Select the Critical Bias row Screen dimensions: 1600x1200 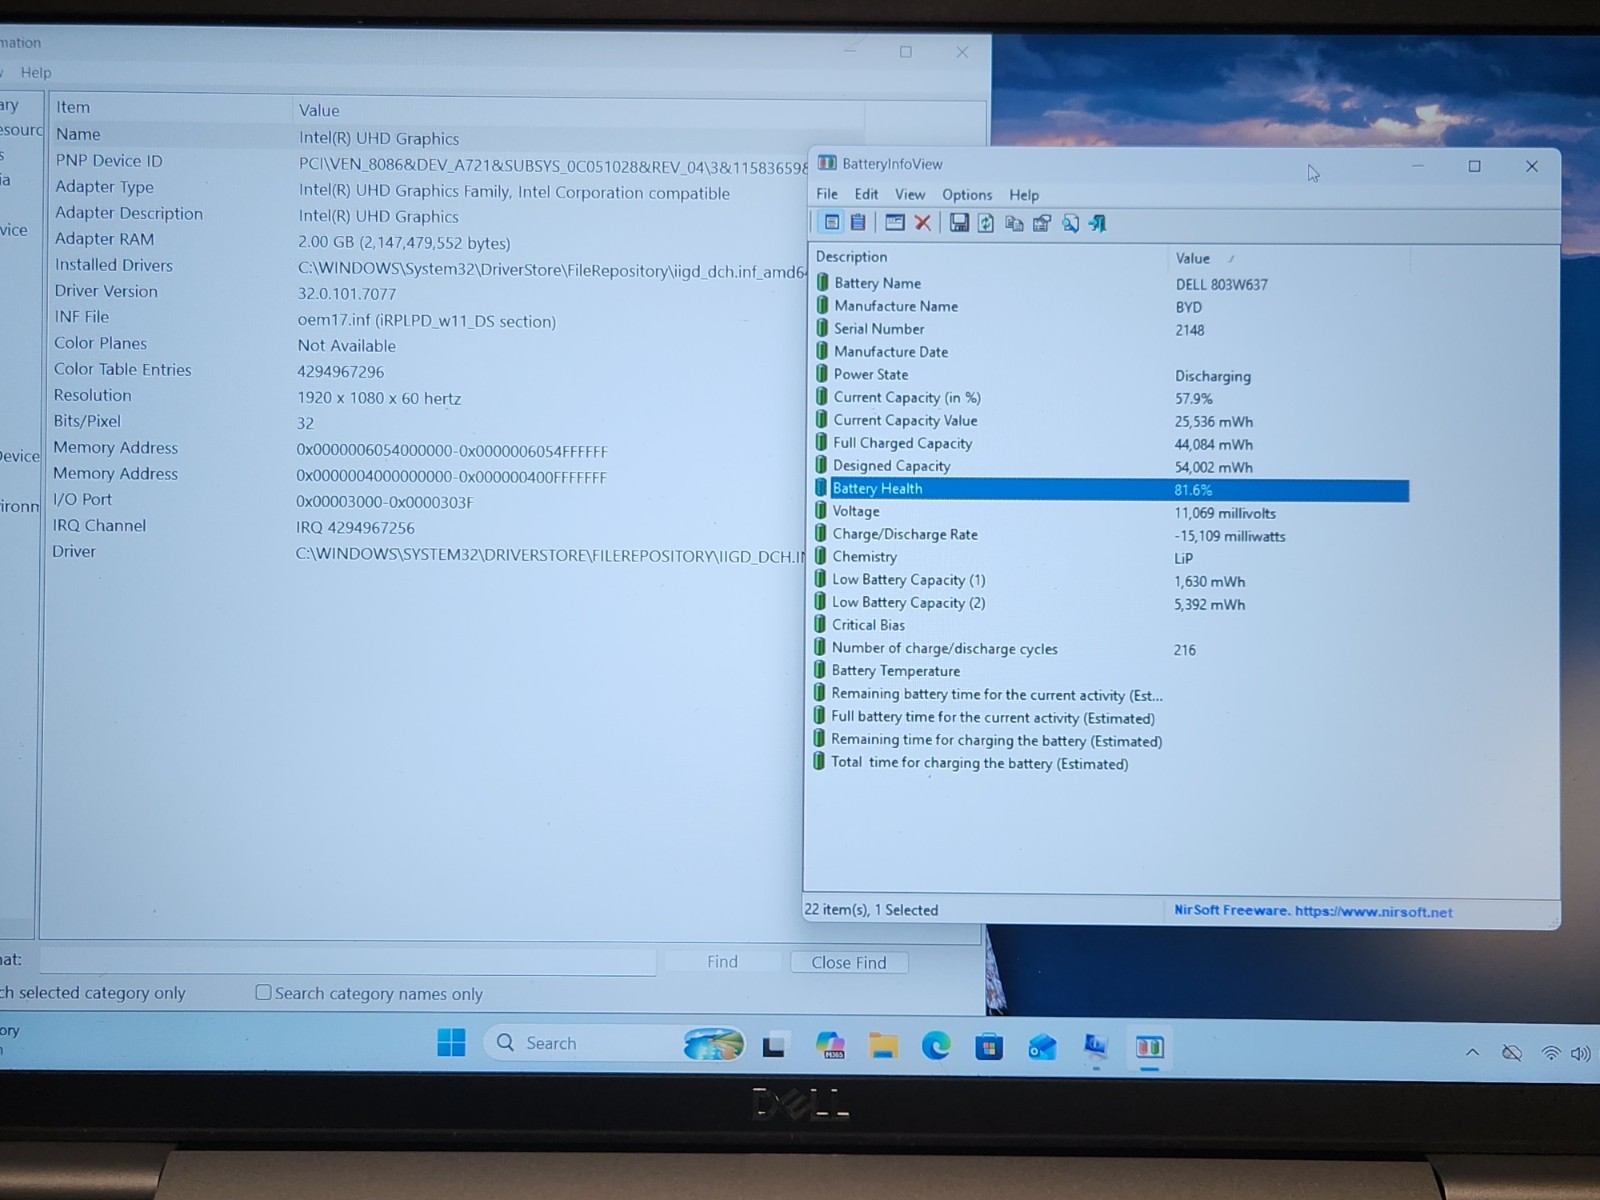click(x=1111, y=625)
